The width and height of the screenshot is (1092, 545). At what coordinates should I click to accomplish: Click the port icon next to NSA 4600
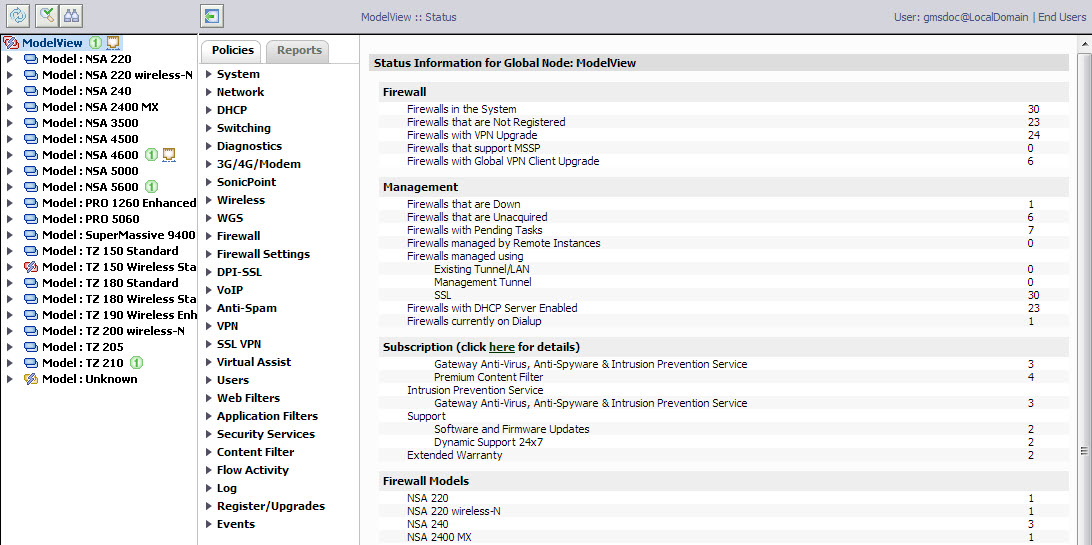[168, 155]
